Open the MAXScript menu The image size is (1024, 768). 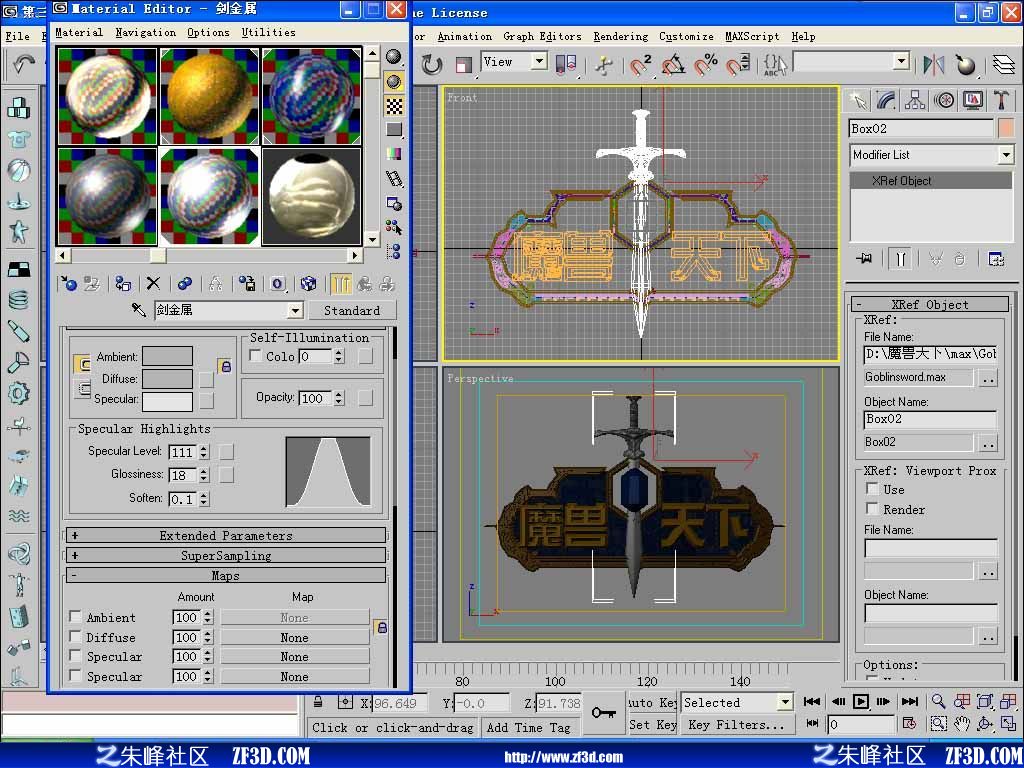pyautogui.click(x=752, y=37)
